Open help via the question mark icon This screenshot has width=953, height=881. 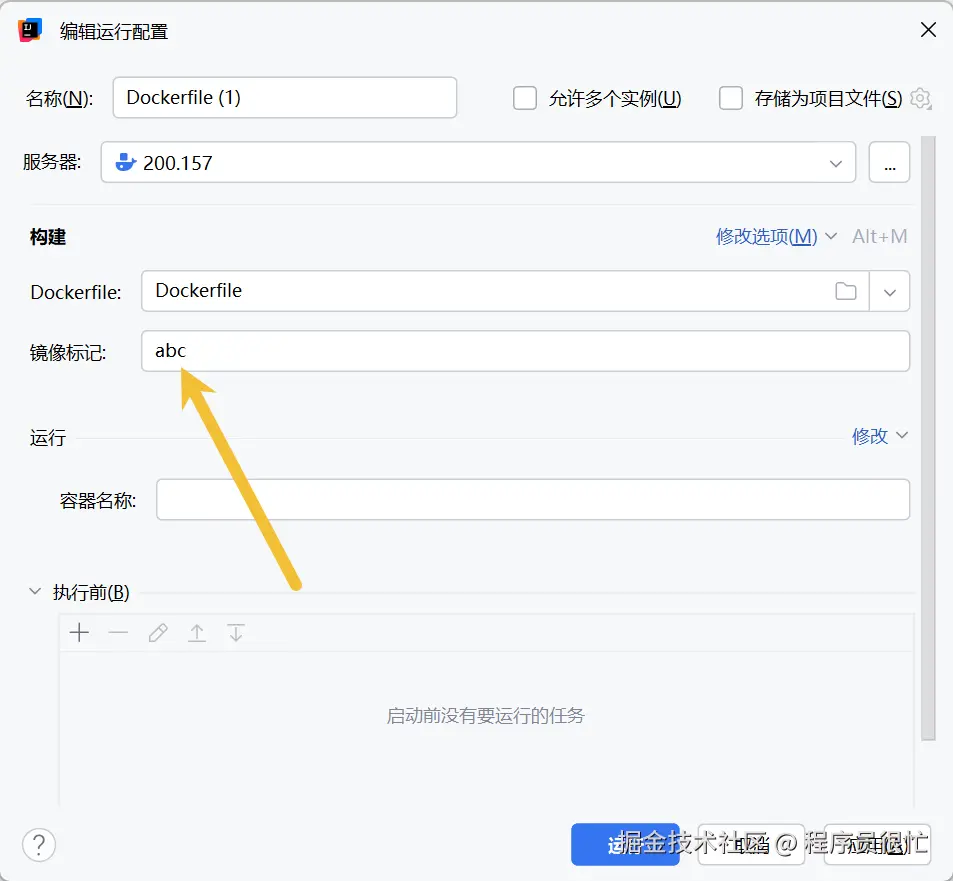(38, 845)
